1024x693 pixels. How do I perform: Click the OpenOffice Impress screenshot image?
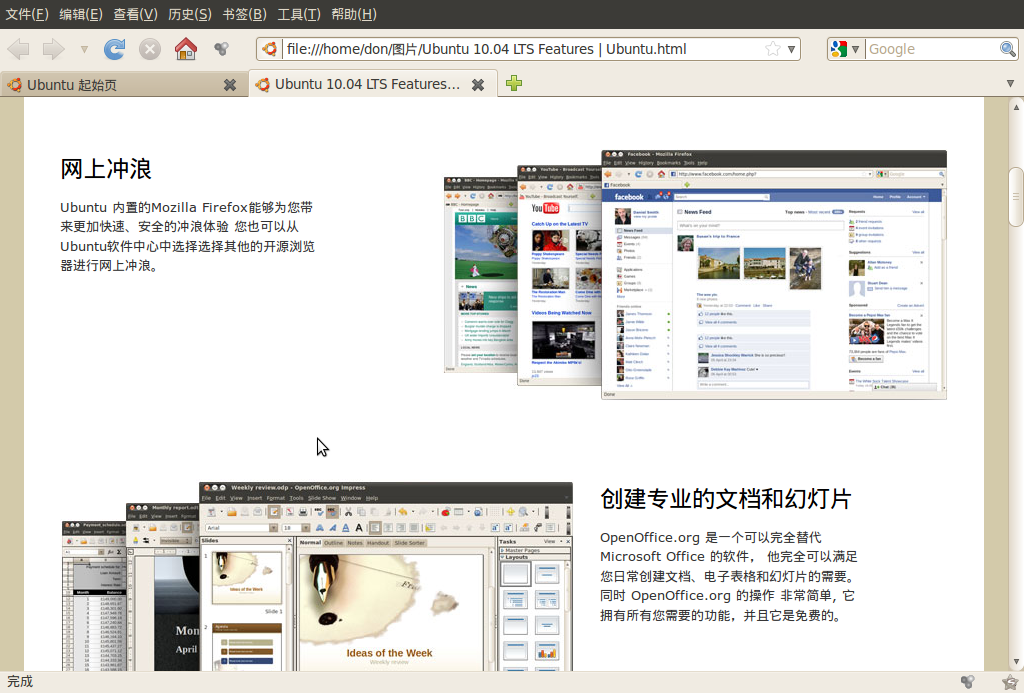coord(386,577)
